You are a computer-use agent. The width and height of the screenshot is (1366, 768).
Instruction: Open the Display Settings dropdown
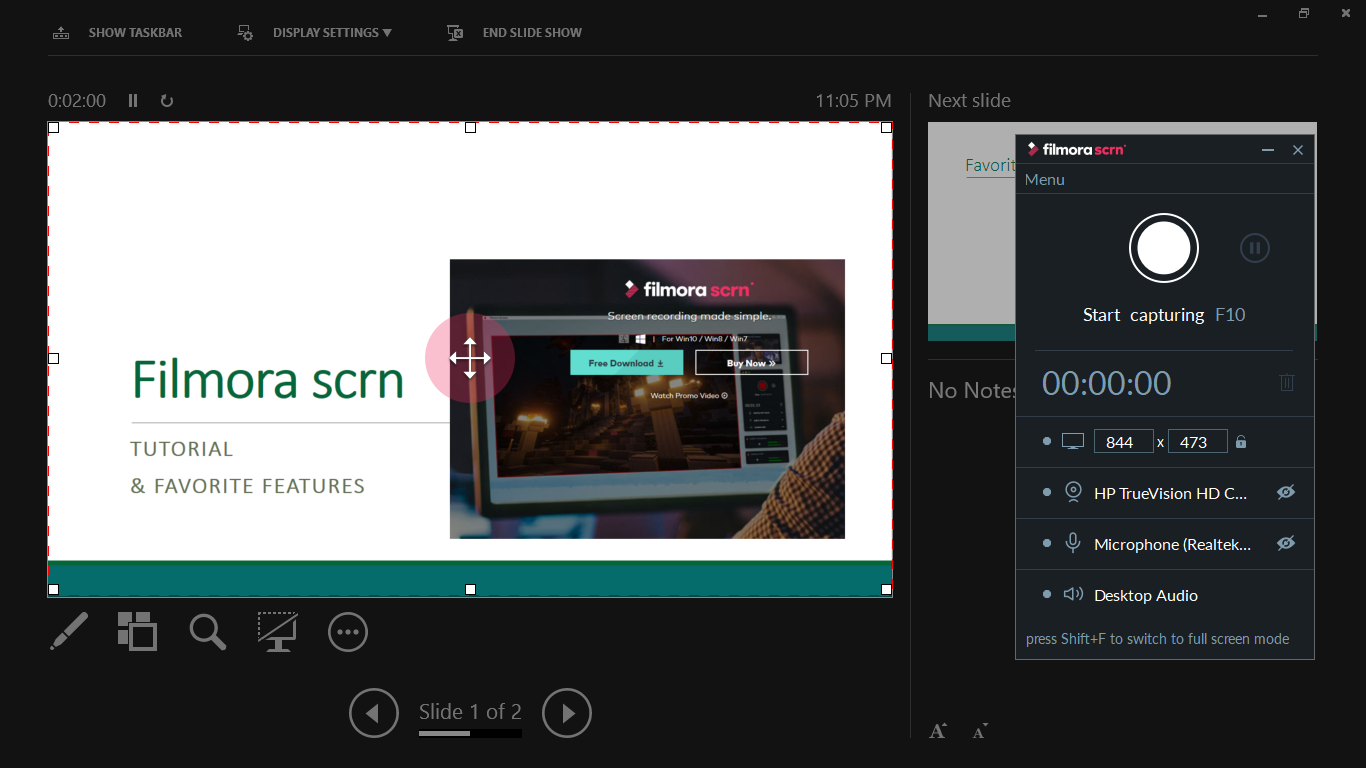(331, 32)
